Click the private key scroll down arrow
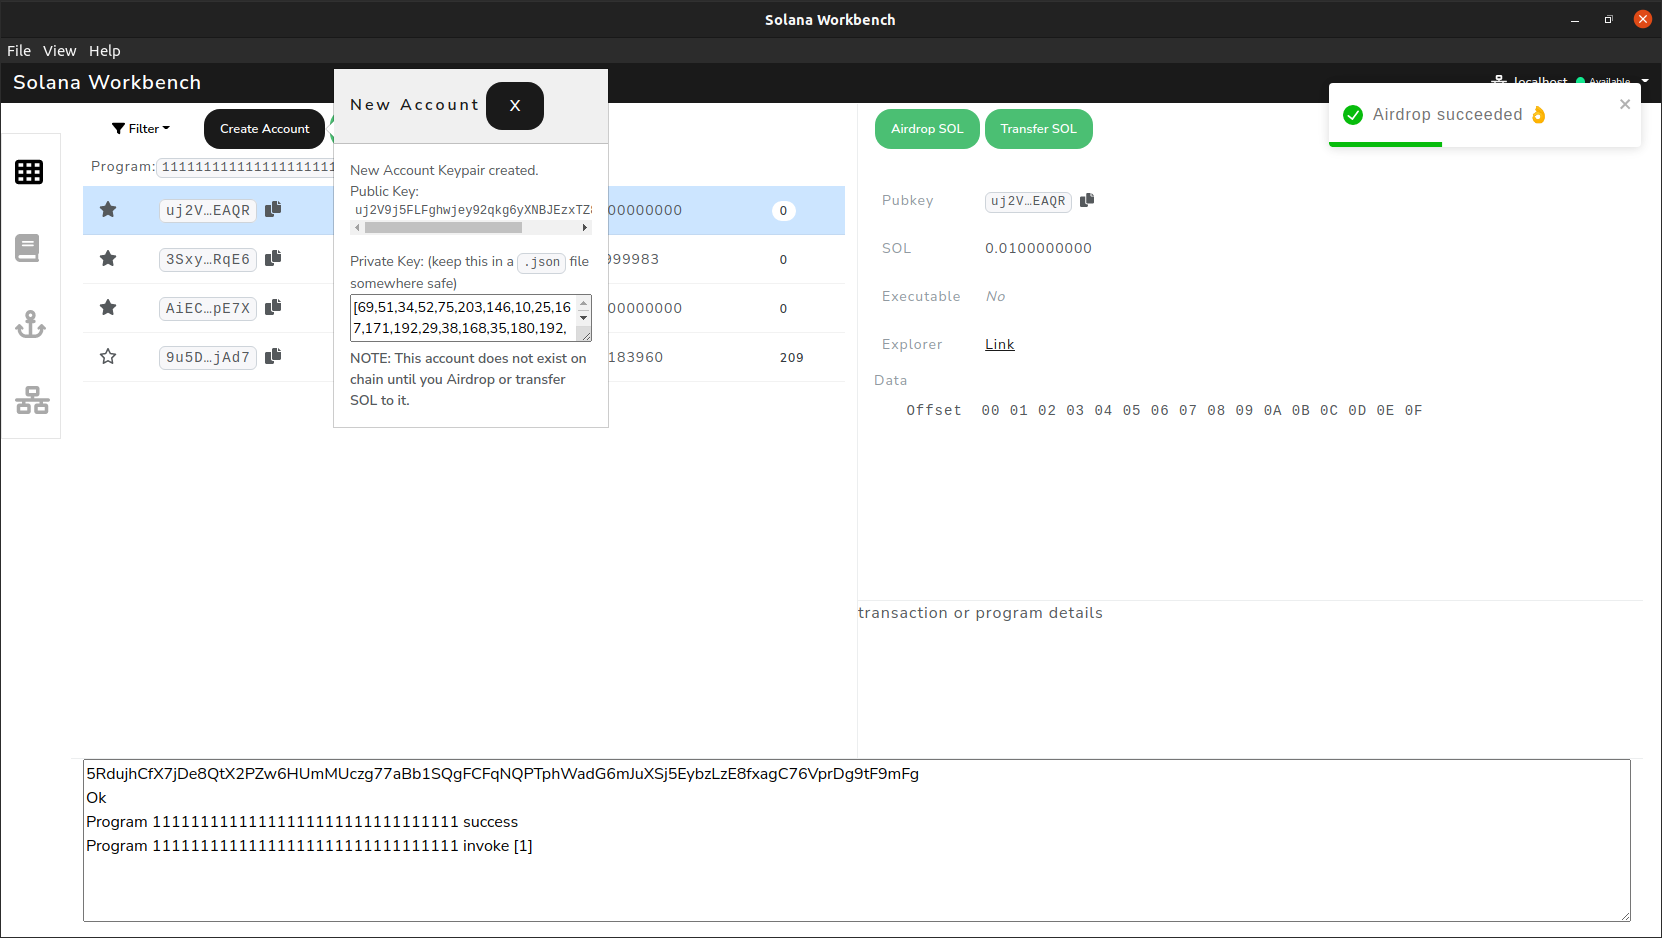 (584, 318)
